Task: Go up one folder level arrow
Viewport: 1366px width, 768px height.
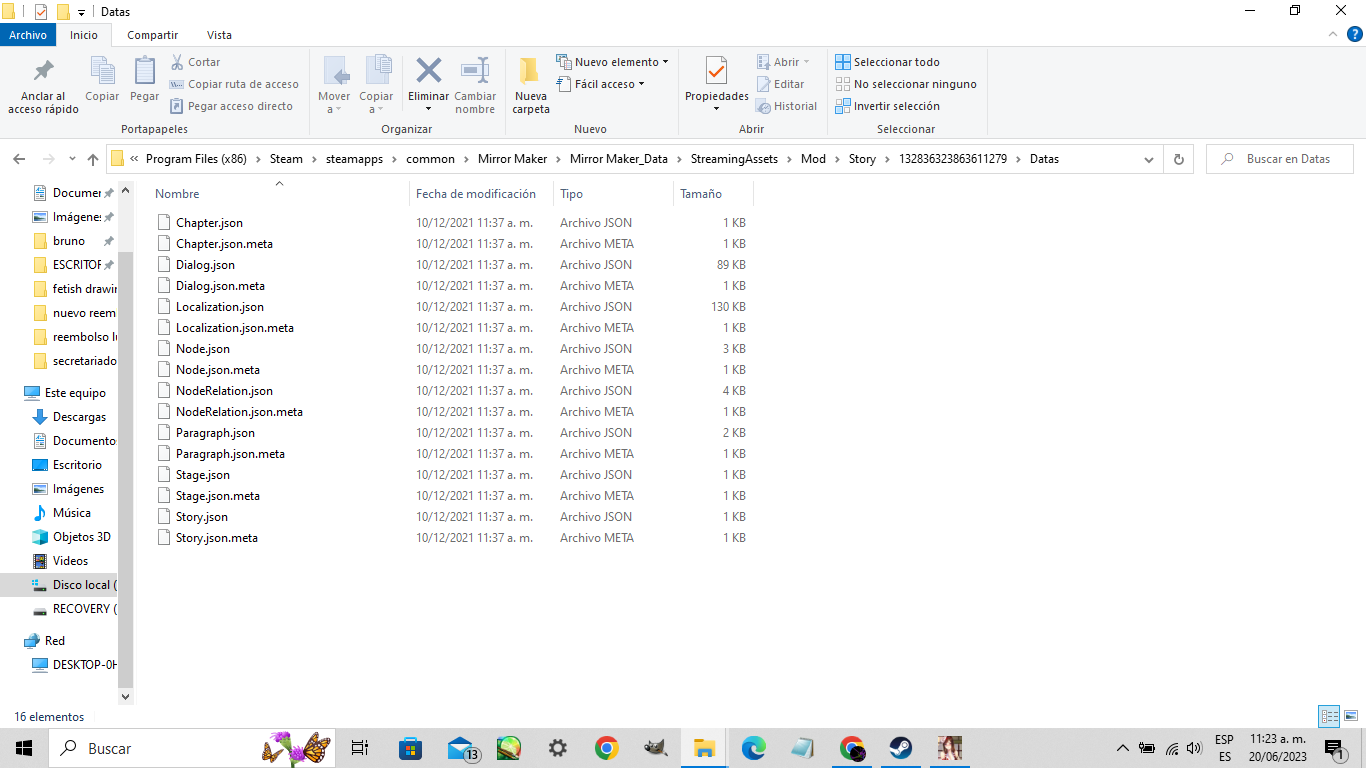Action: click(x=93, y=159)
